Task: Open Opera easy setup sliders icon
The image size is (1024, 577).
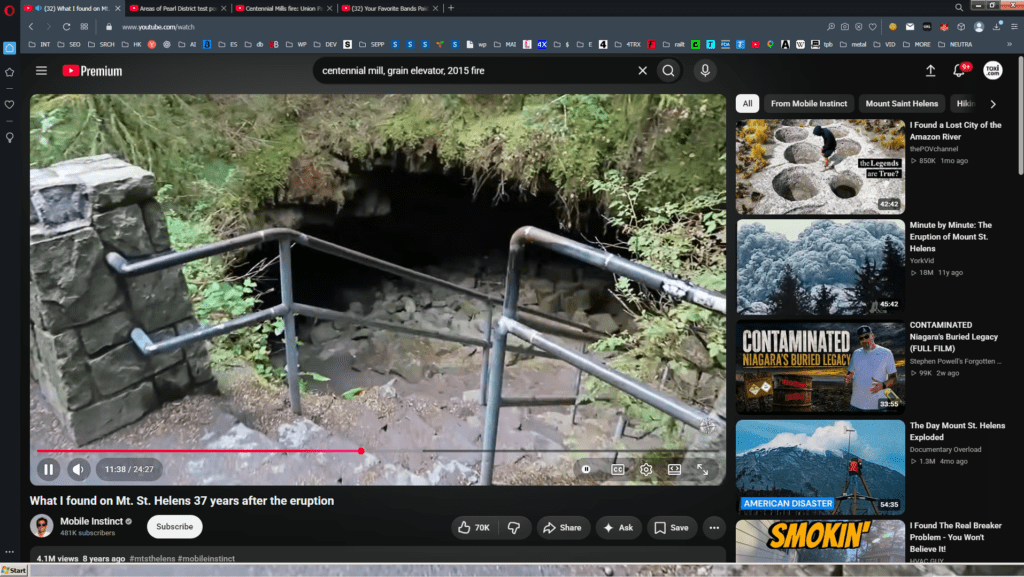Action: [1014, 27]
